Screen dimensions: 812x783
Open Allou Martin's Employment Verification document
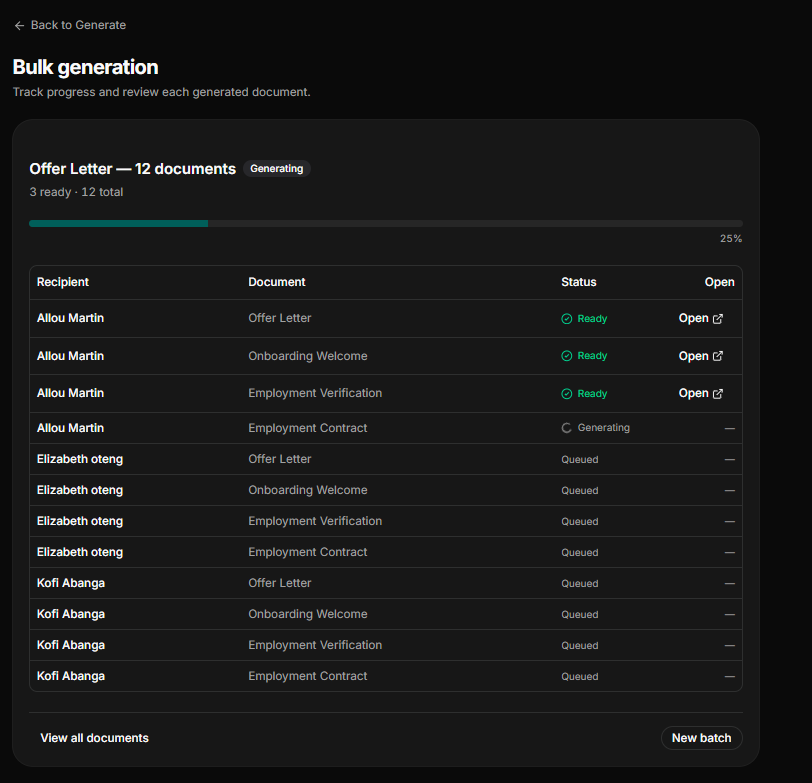click(x=701, y=394)
